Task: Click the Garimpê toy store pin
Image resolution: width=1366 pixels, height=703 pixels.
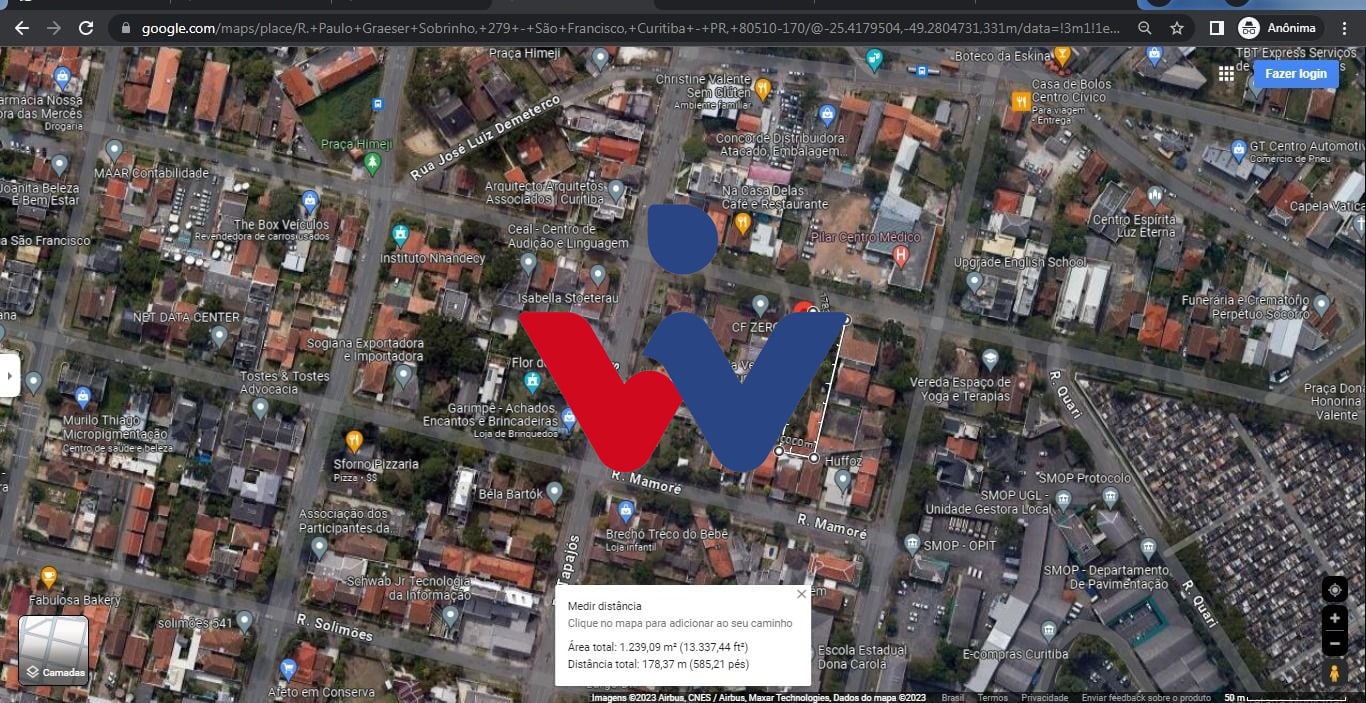Action: tap(568, 418)
